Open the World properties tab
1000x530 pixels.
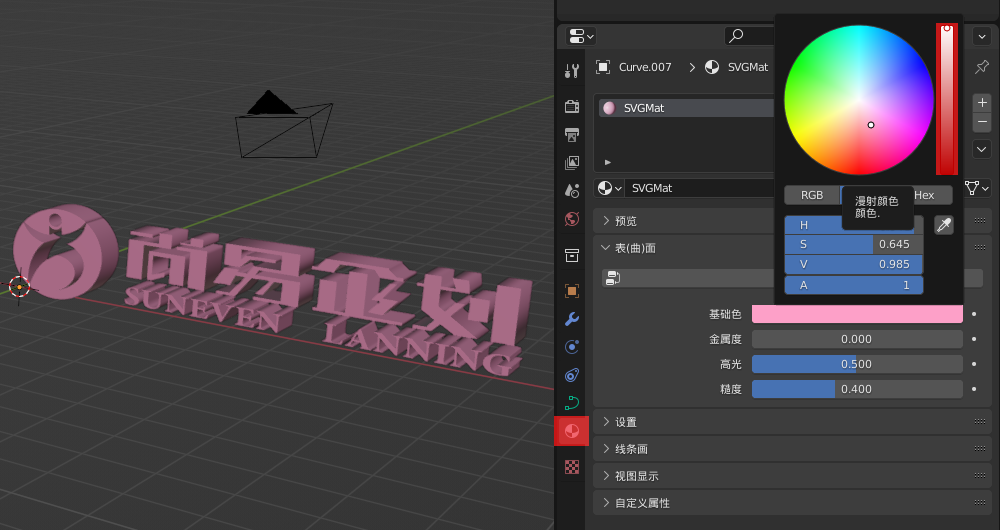572,218
